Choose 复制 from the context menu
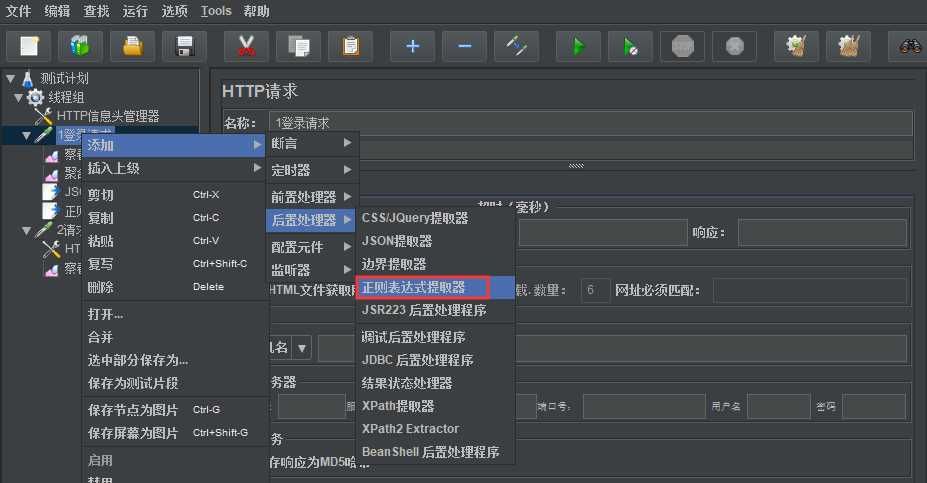927x483 pixels. point(174,218)
